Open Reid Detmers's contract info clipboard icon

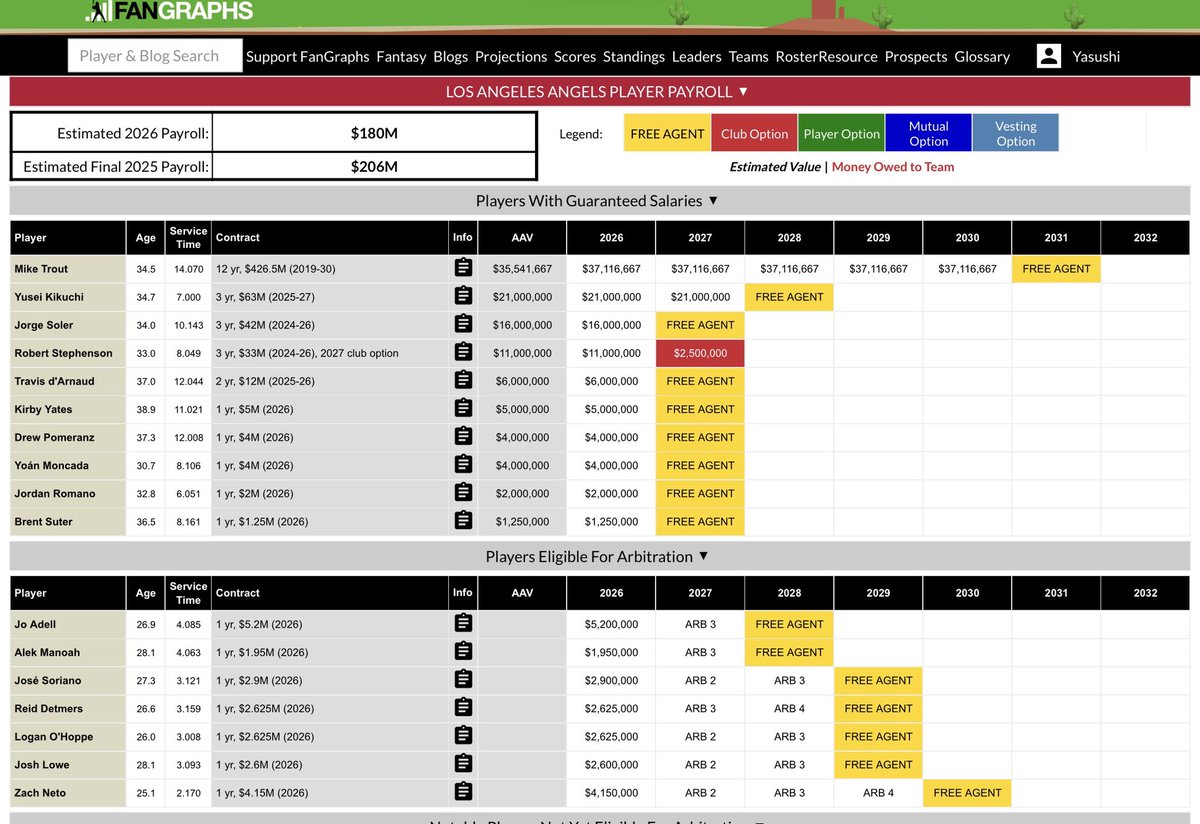462,707
